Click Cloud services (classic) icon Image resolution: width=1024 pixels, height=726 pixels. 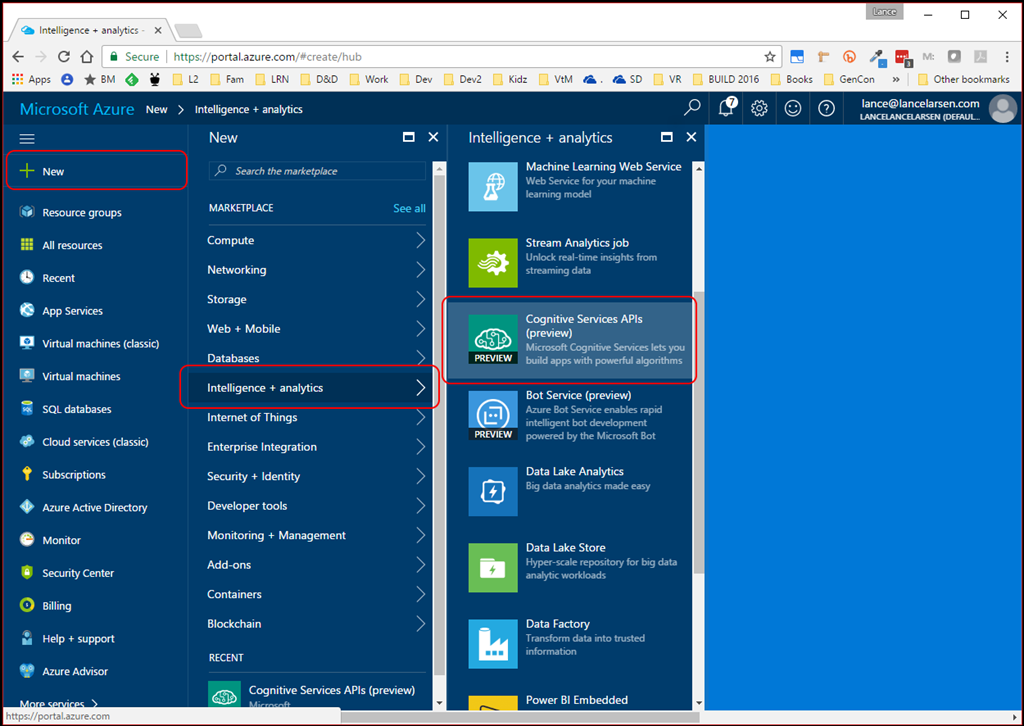click(x=27, y=441)
